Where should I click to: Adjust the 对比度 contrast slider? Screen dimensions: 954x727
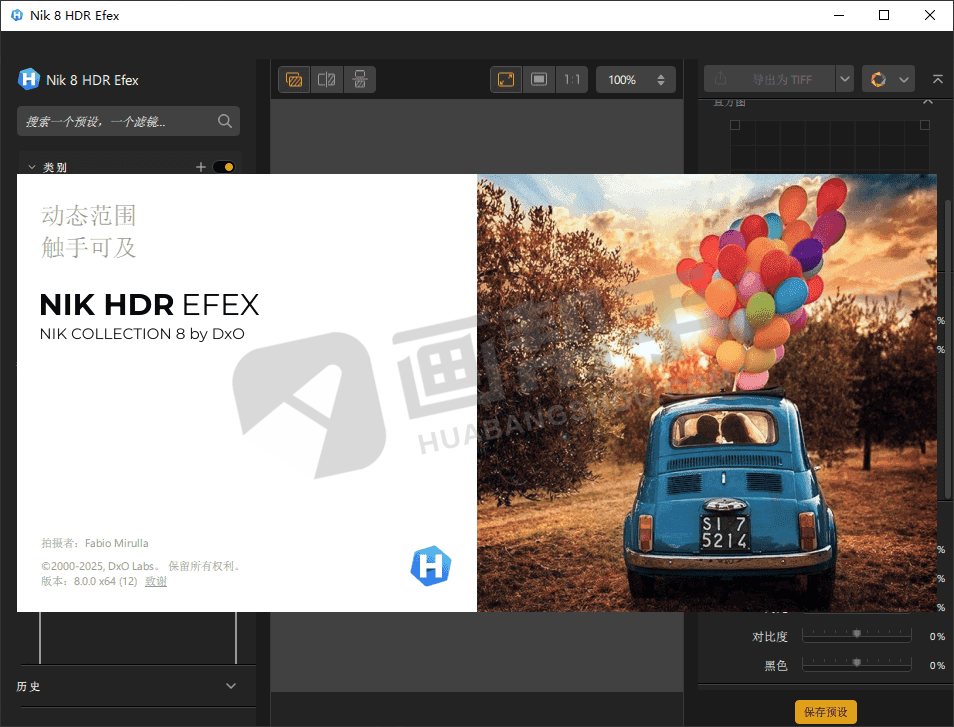coord(857,634)
